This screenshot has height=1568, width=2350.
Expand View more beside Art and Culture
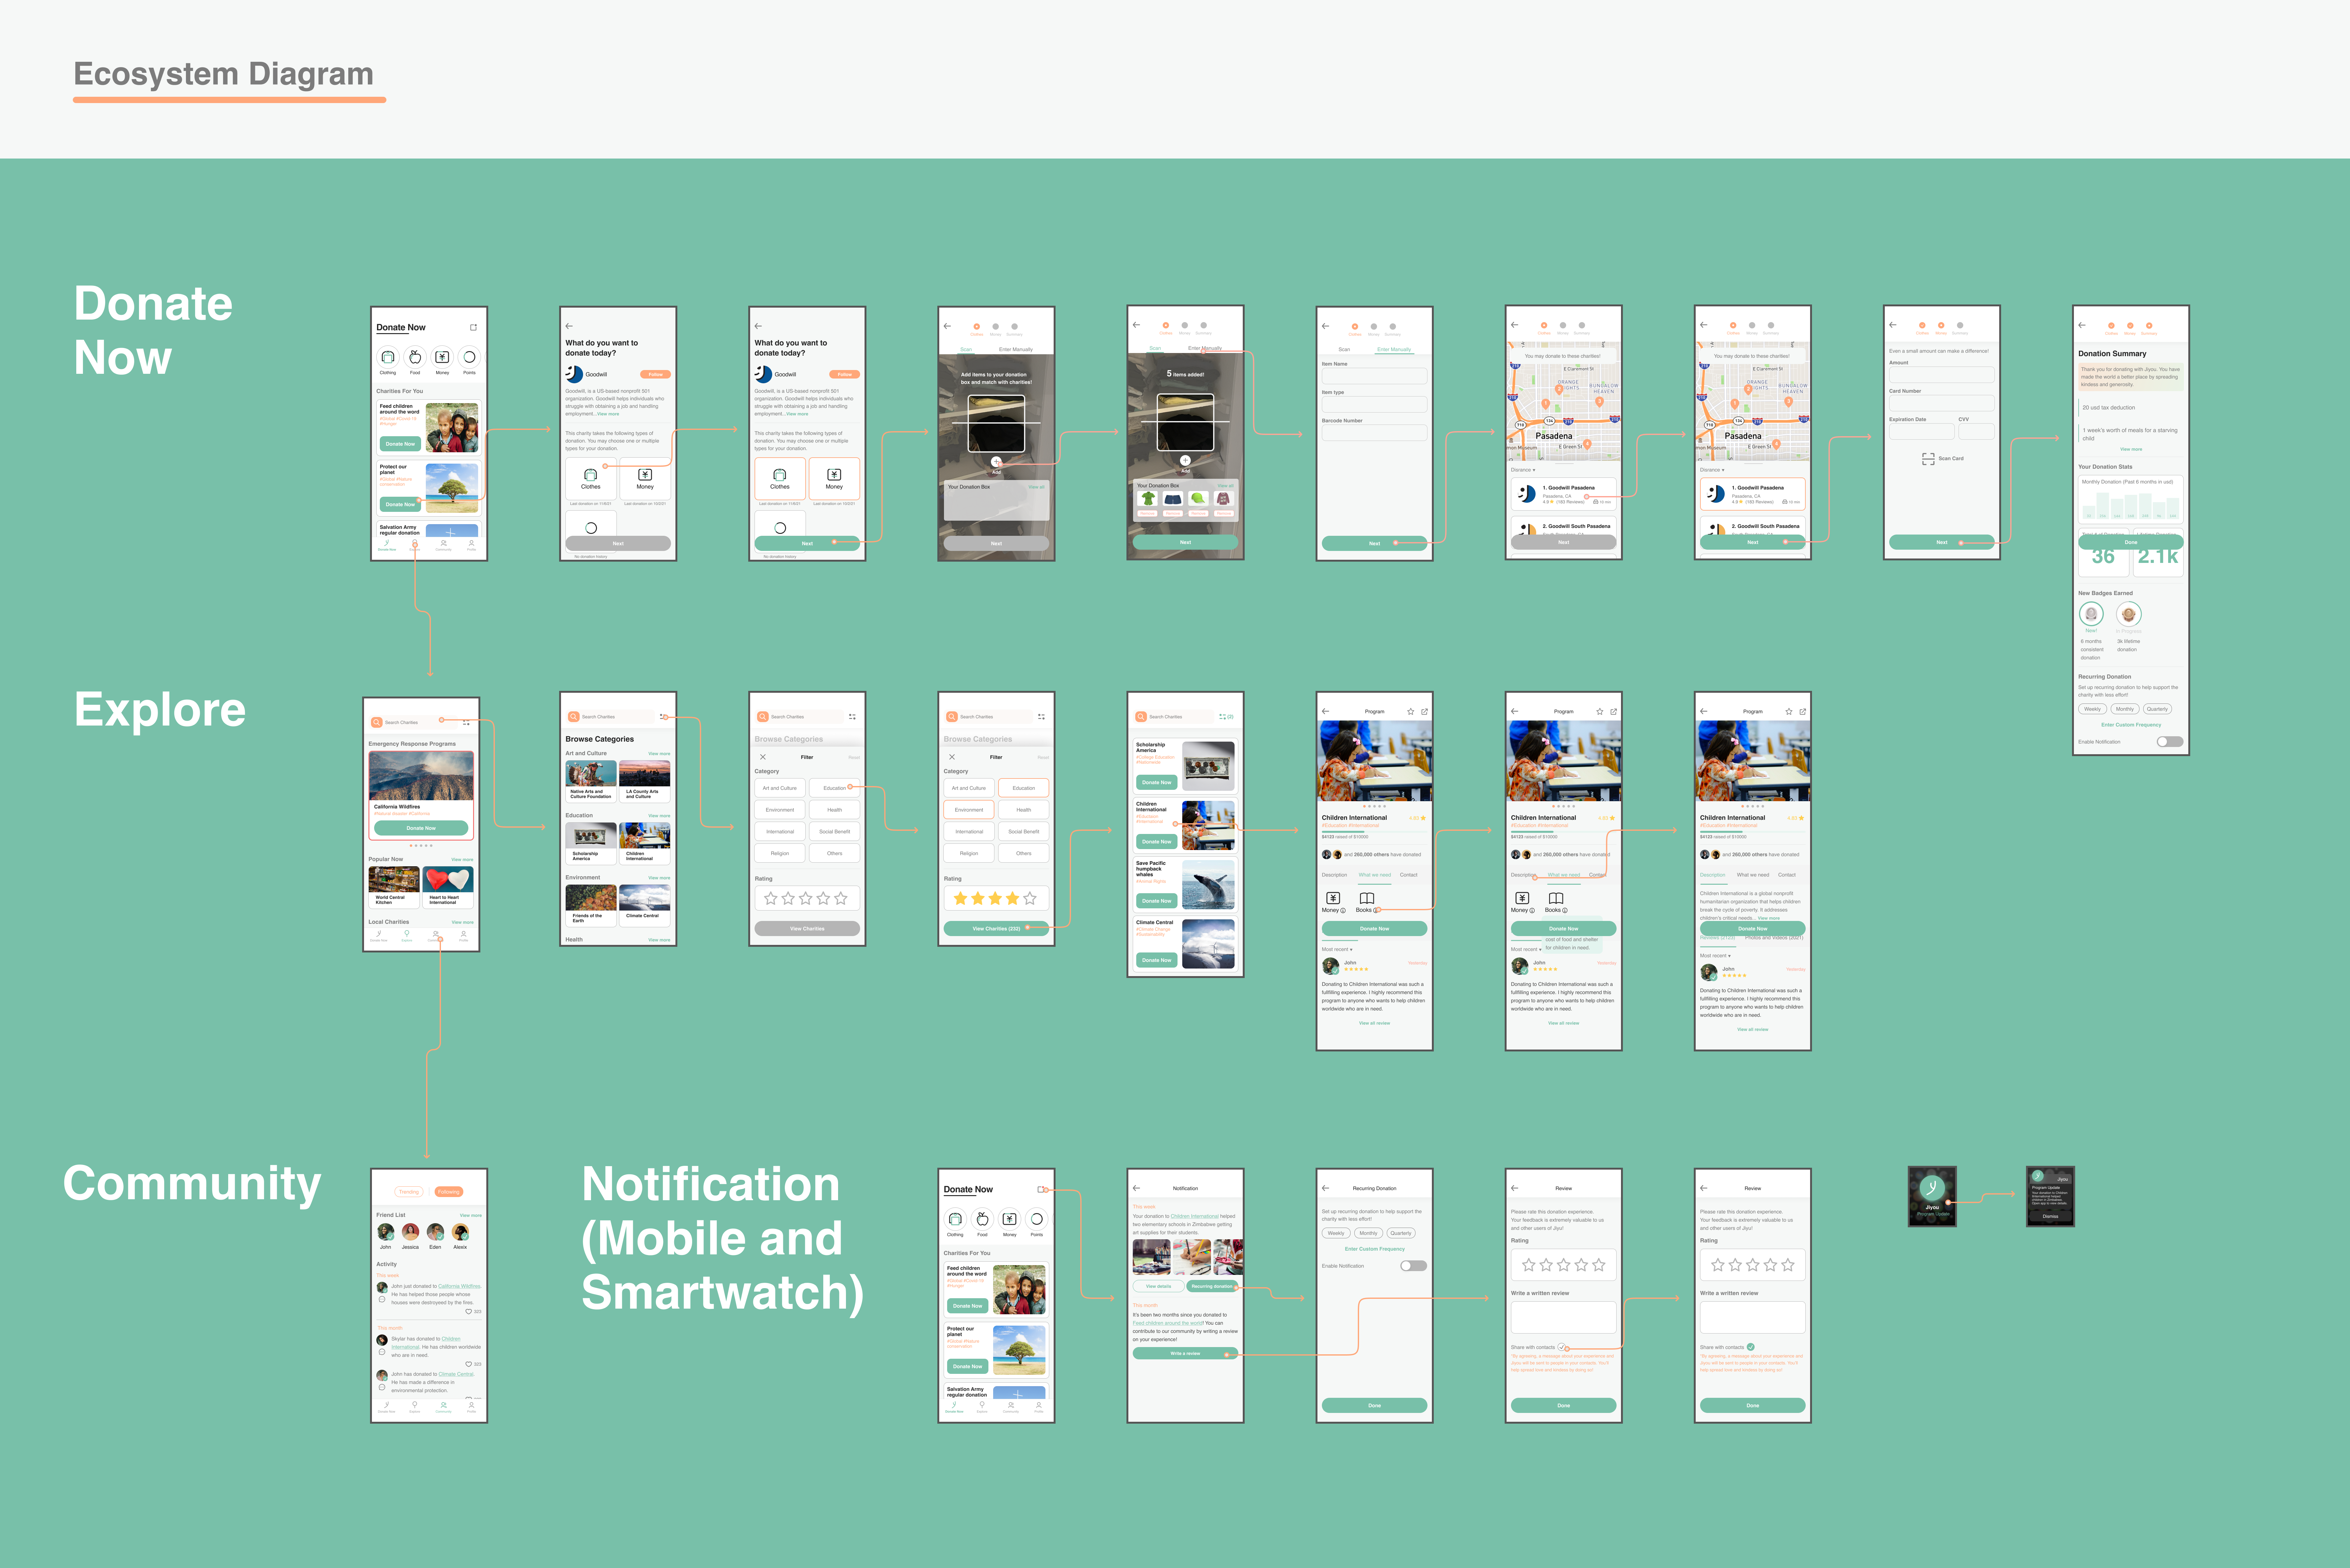click(x=659, y=754)
